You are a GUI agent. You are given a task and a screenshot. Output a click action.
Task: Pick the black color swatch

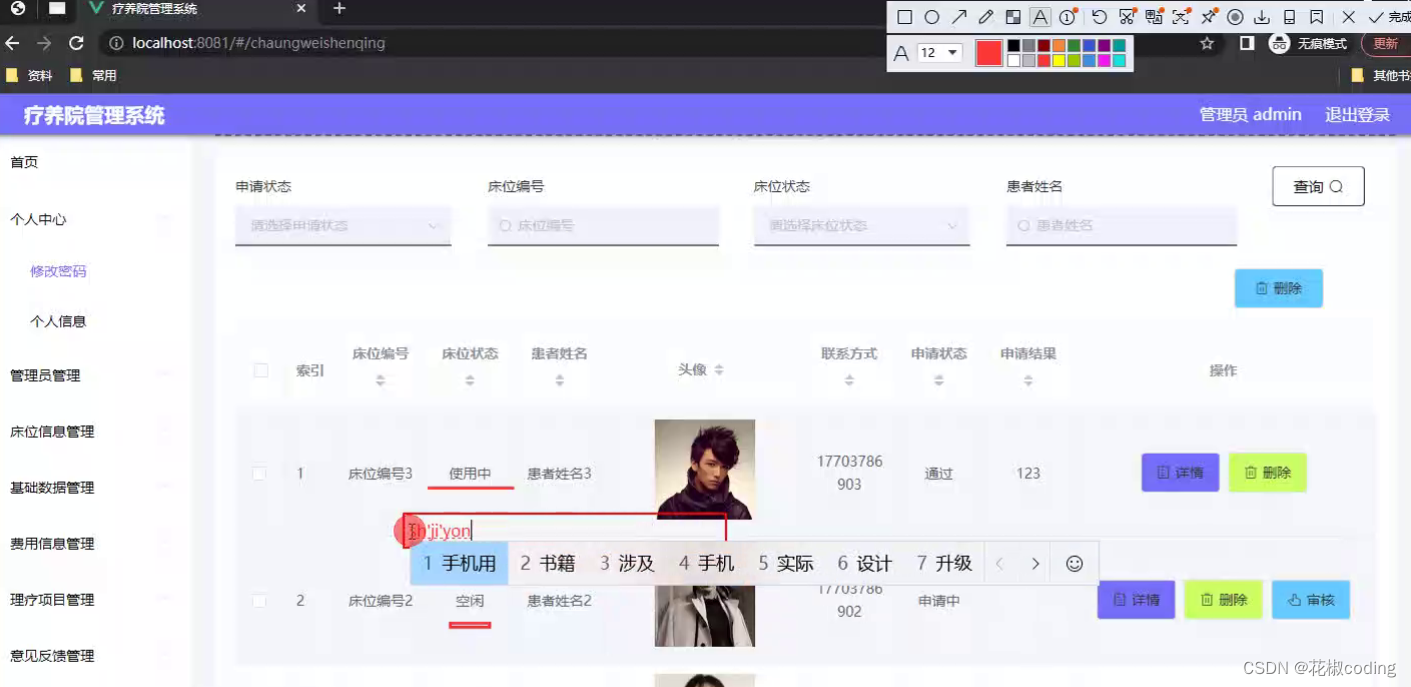pyautogui.click(x=1013, y=46)
